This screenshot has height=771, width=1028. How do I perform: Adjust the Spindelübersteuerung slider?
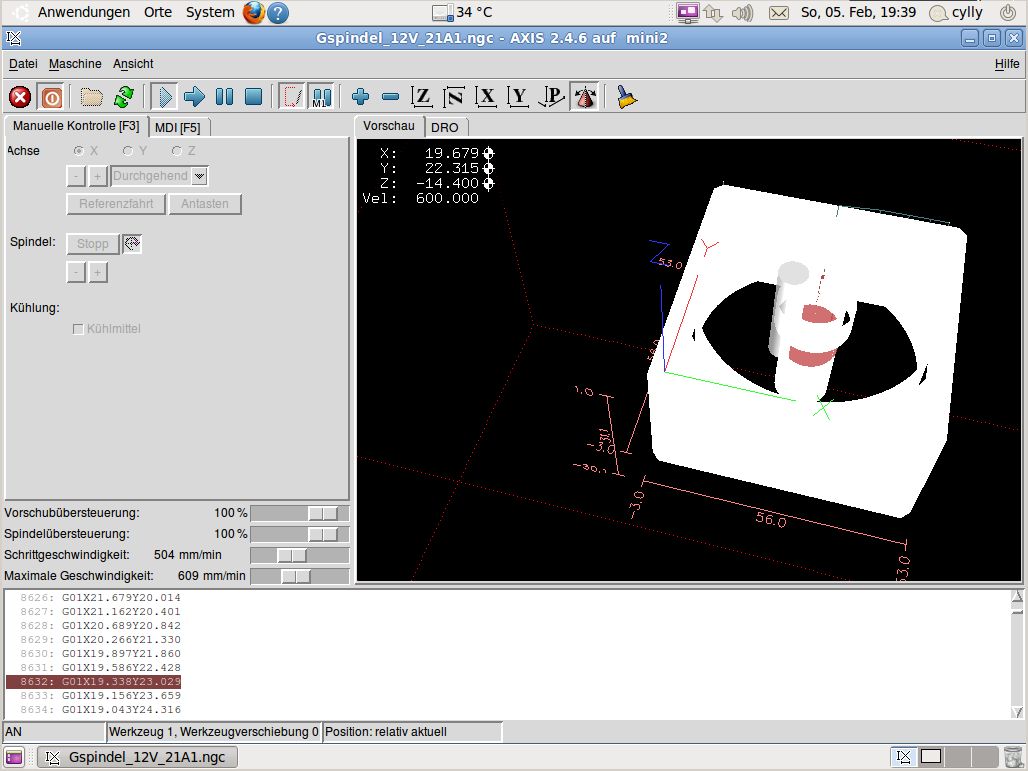click(300, 534)
